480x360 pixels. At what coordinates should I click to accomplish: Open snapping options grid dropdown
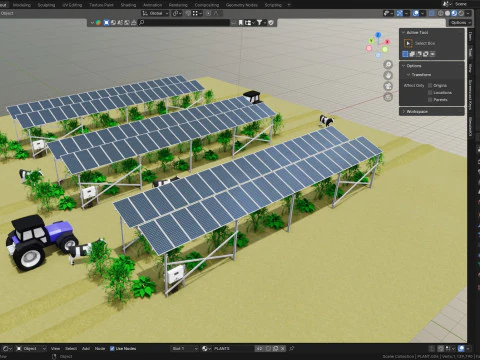coord(197,13)
